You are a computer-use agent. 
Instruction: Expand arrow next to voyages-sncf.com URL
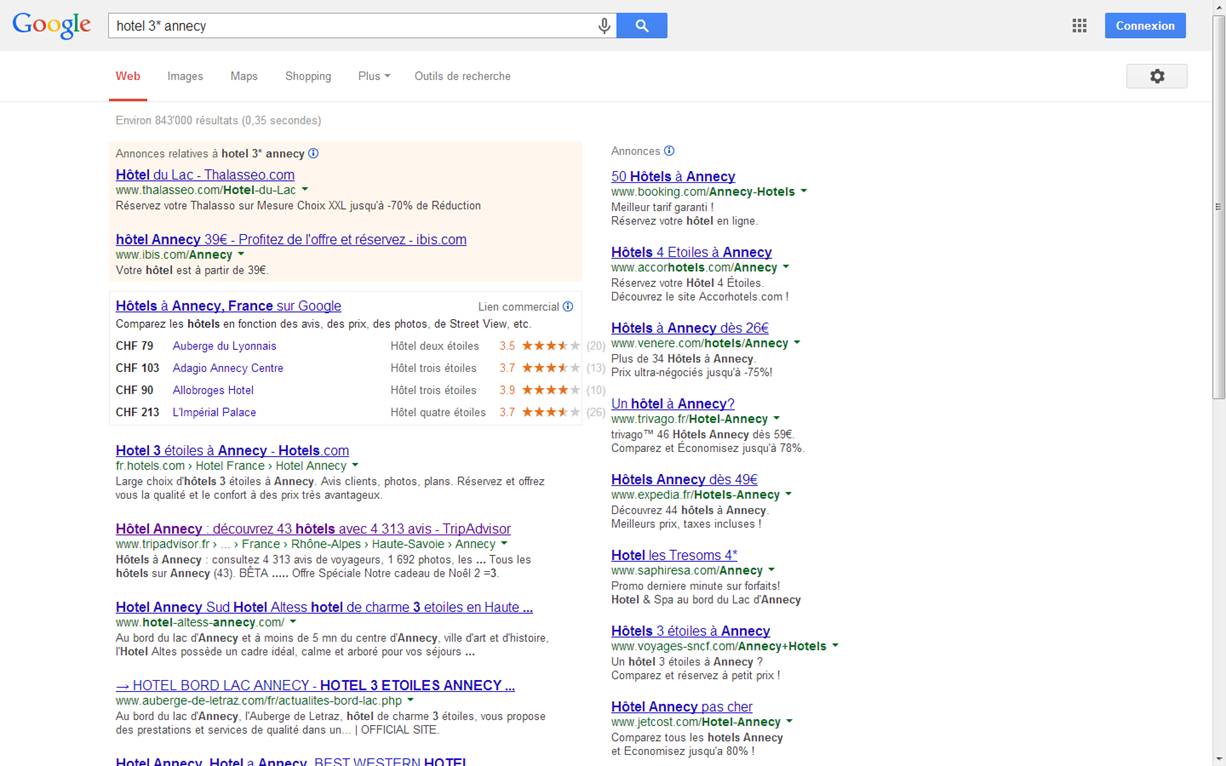tap(835, 645)
